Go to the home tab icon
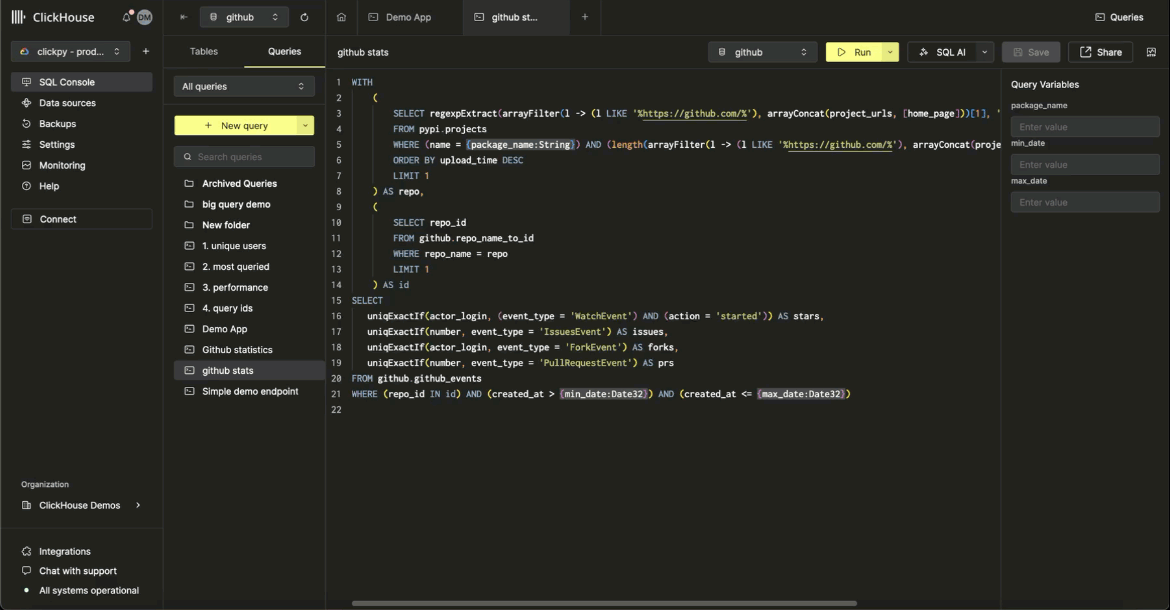1170x610 pixels. pos(342,17)
